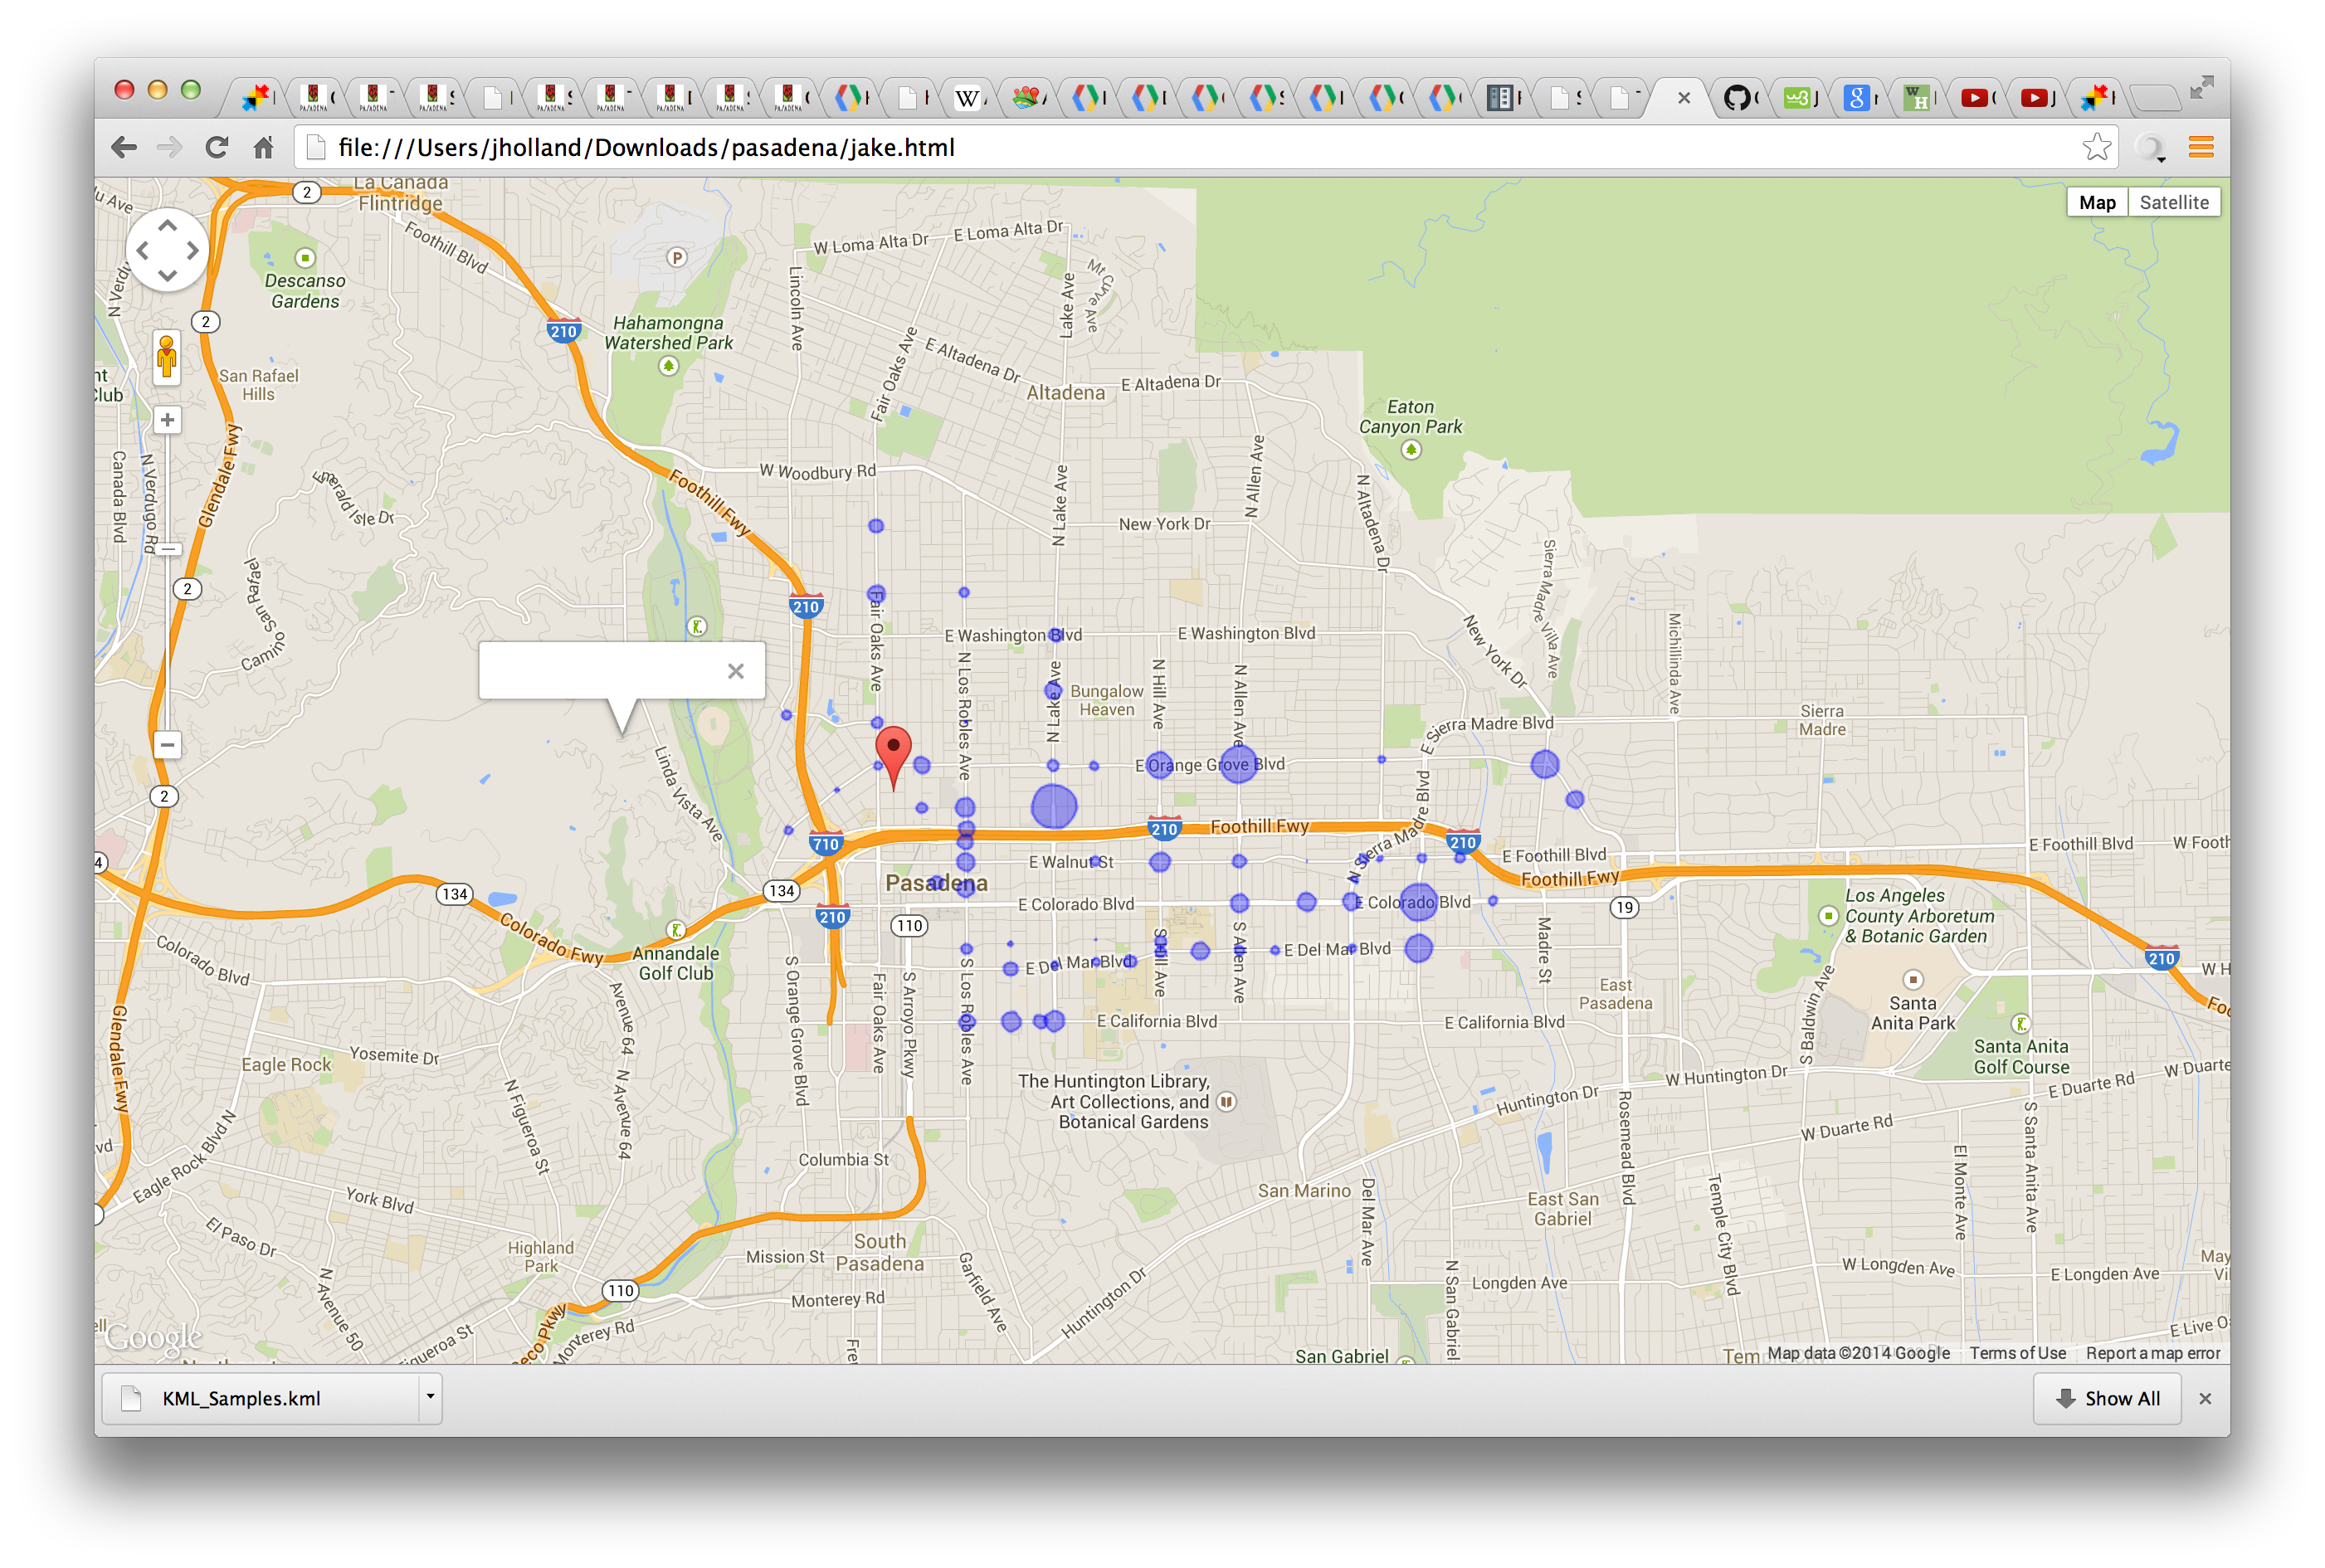Bookmark page with the star icon

pos(2096,148)
